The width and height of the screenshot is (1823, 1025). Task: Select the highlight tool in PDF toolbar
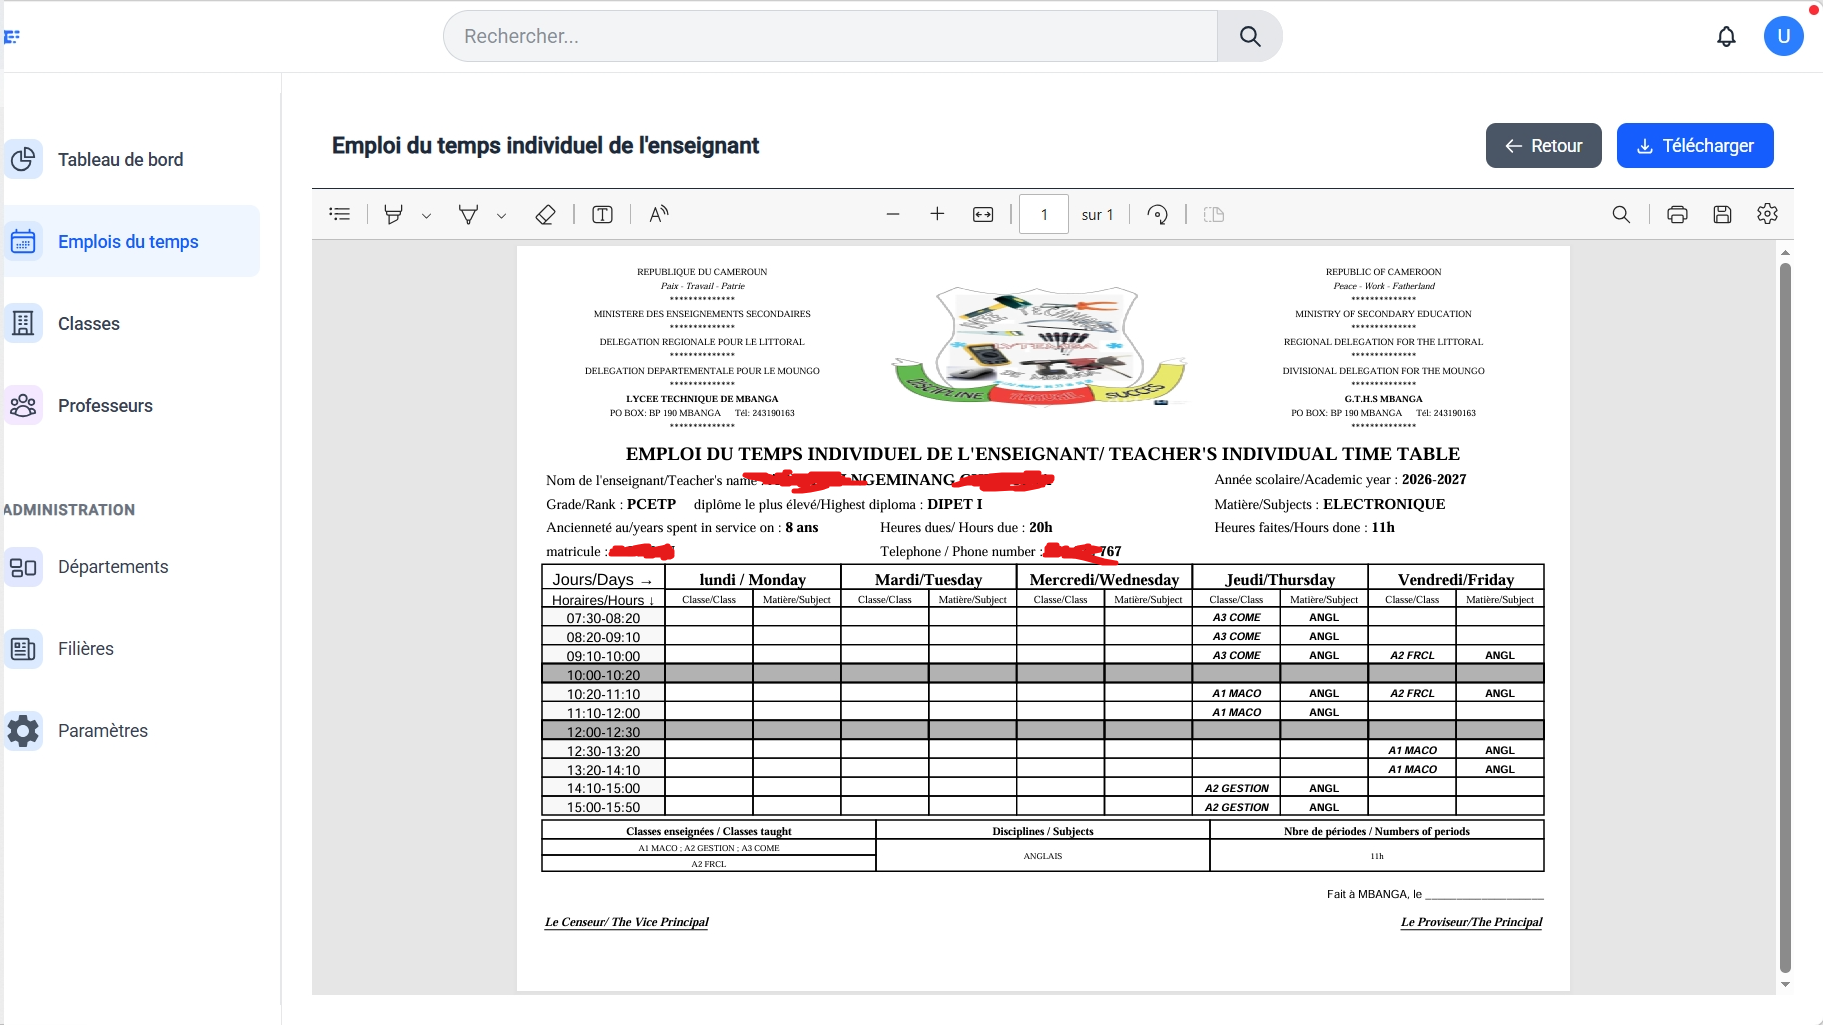pyautogui.click(x=394, y=214)
